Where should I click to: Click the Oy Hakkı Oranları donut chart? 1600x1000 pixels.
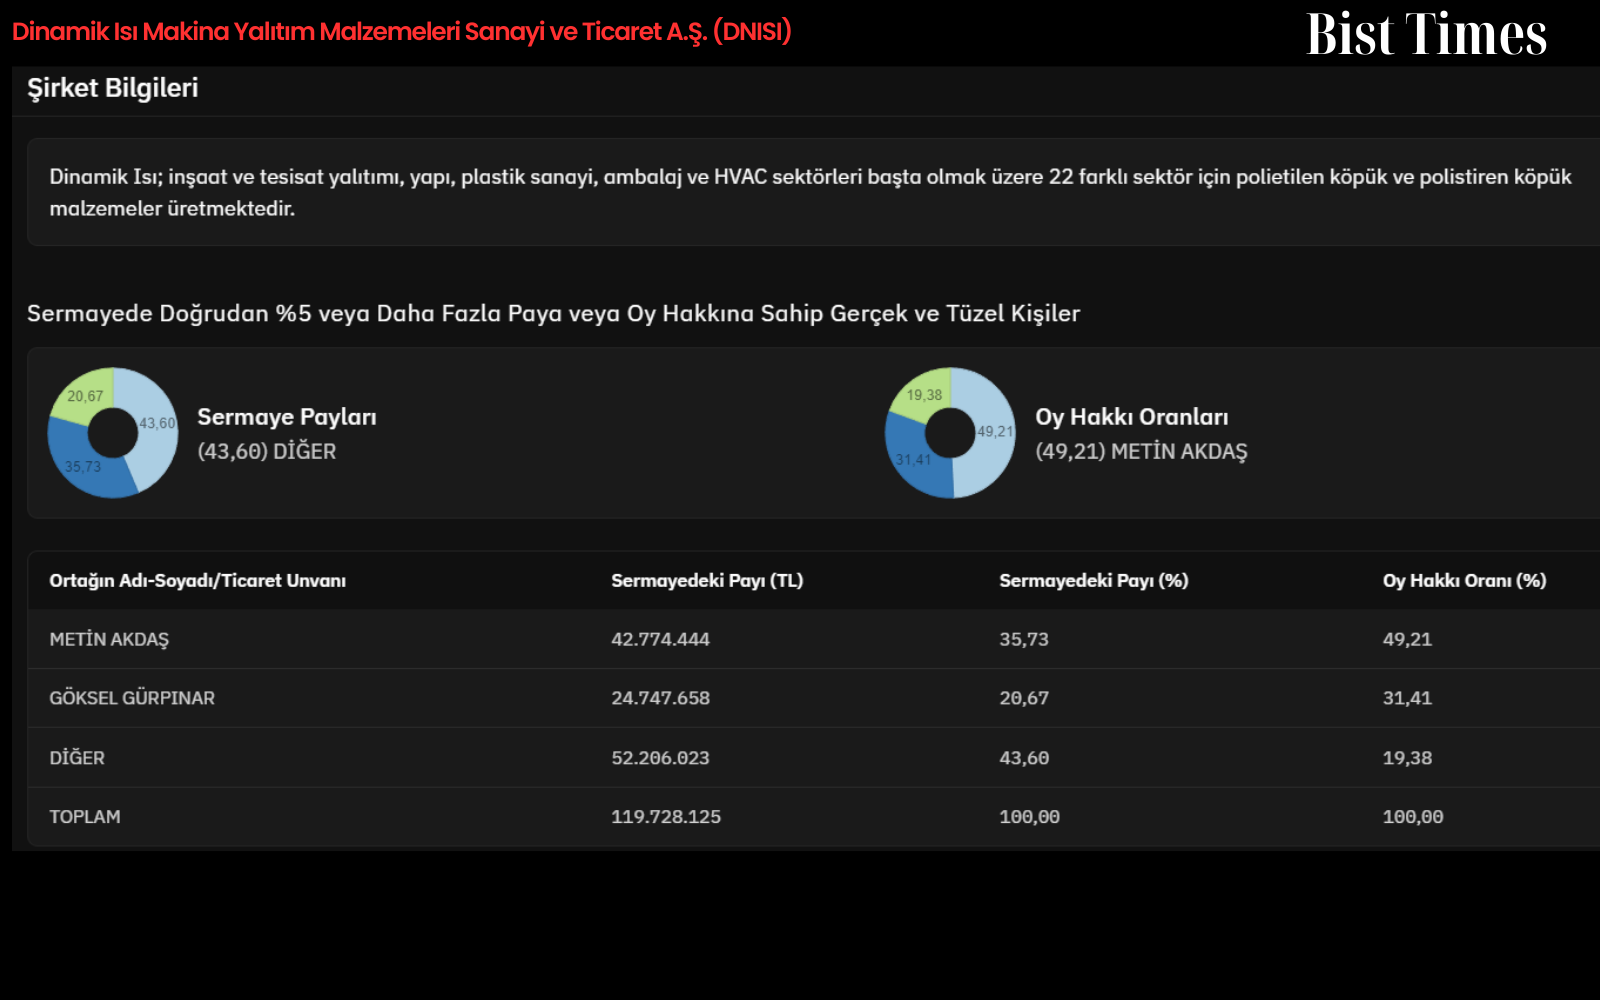pos(950,433)
